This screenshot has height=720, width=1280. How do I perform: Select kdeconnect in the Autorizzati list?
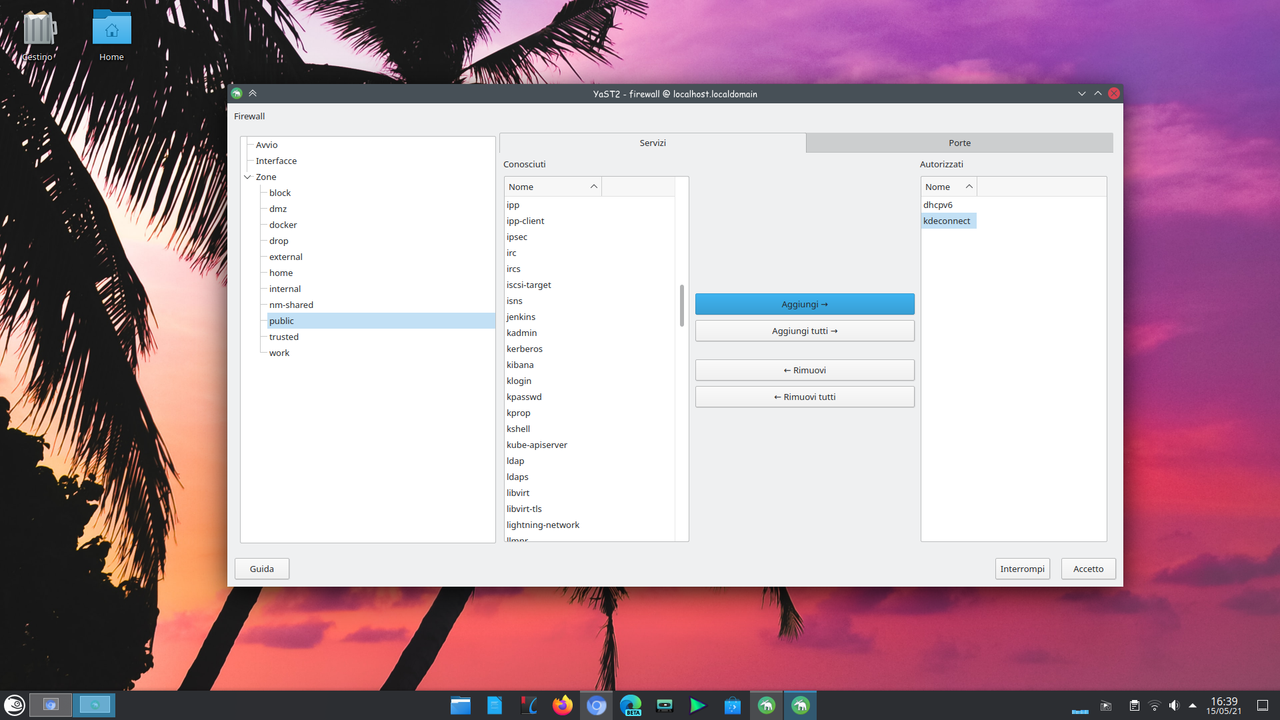(946, 220)
